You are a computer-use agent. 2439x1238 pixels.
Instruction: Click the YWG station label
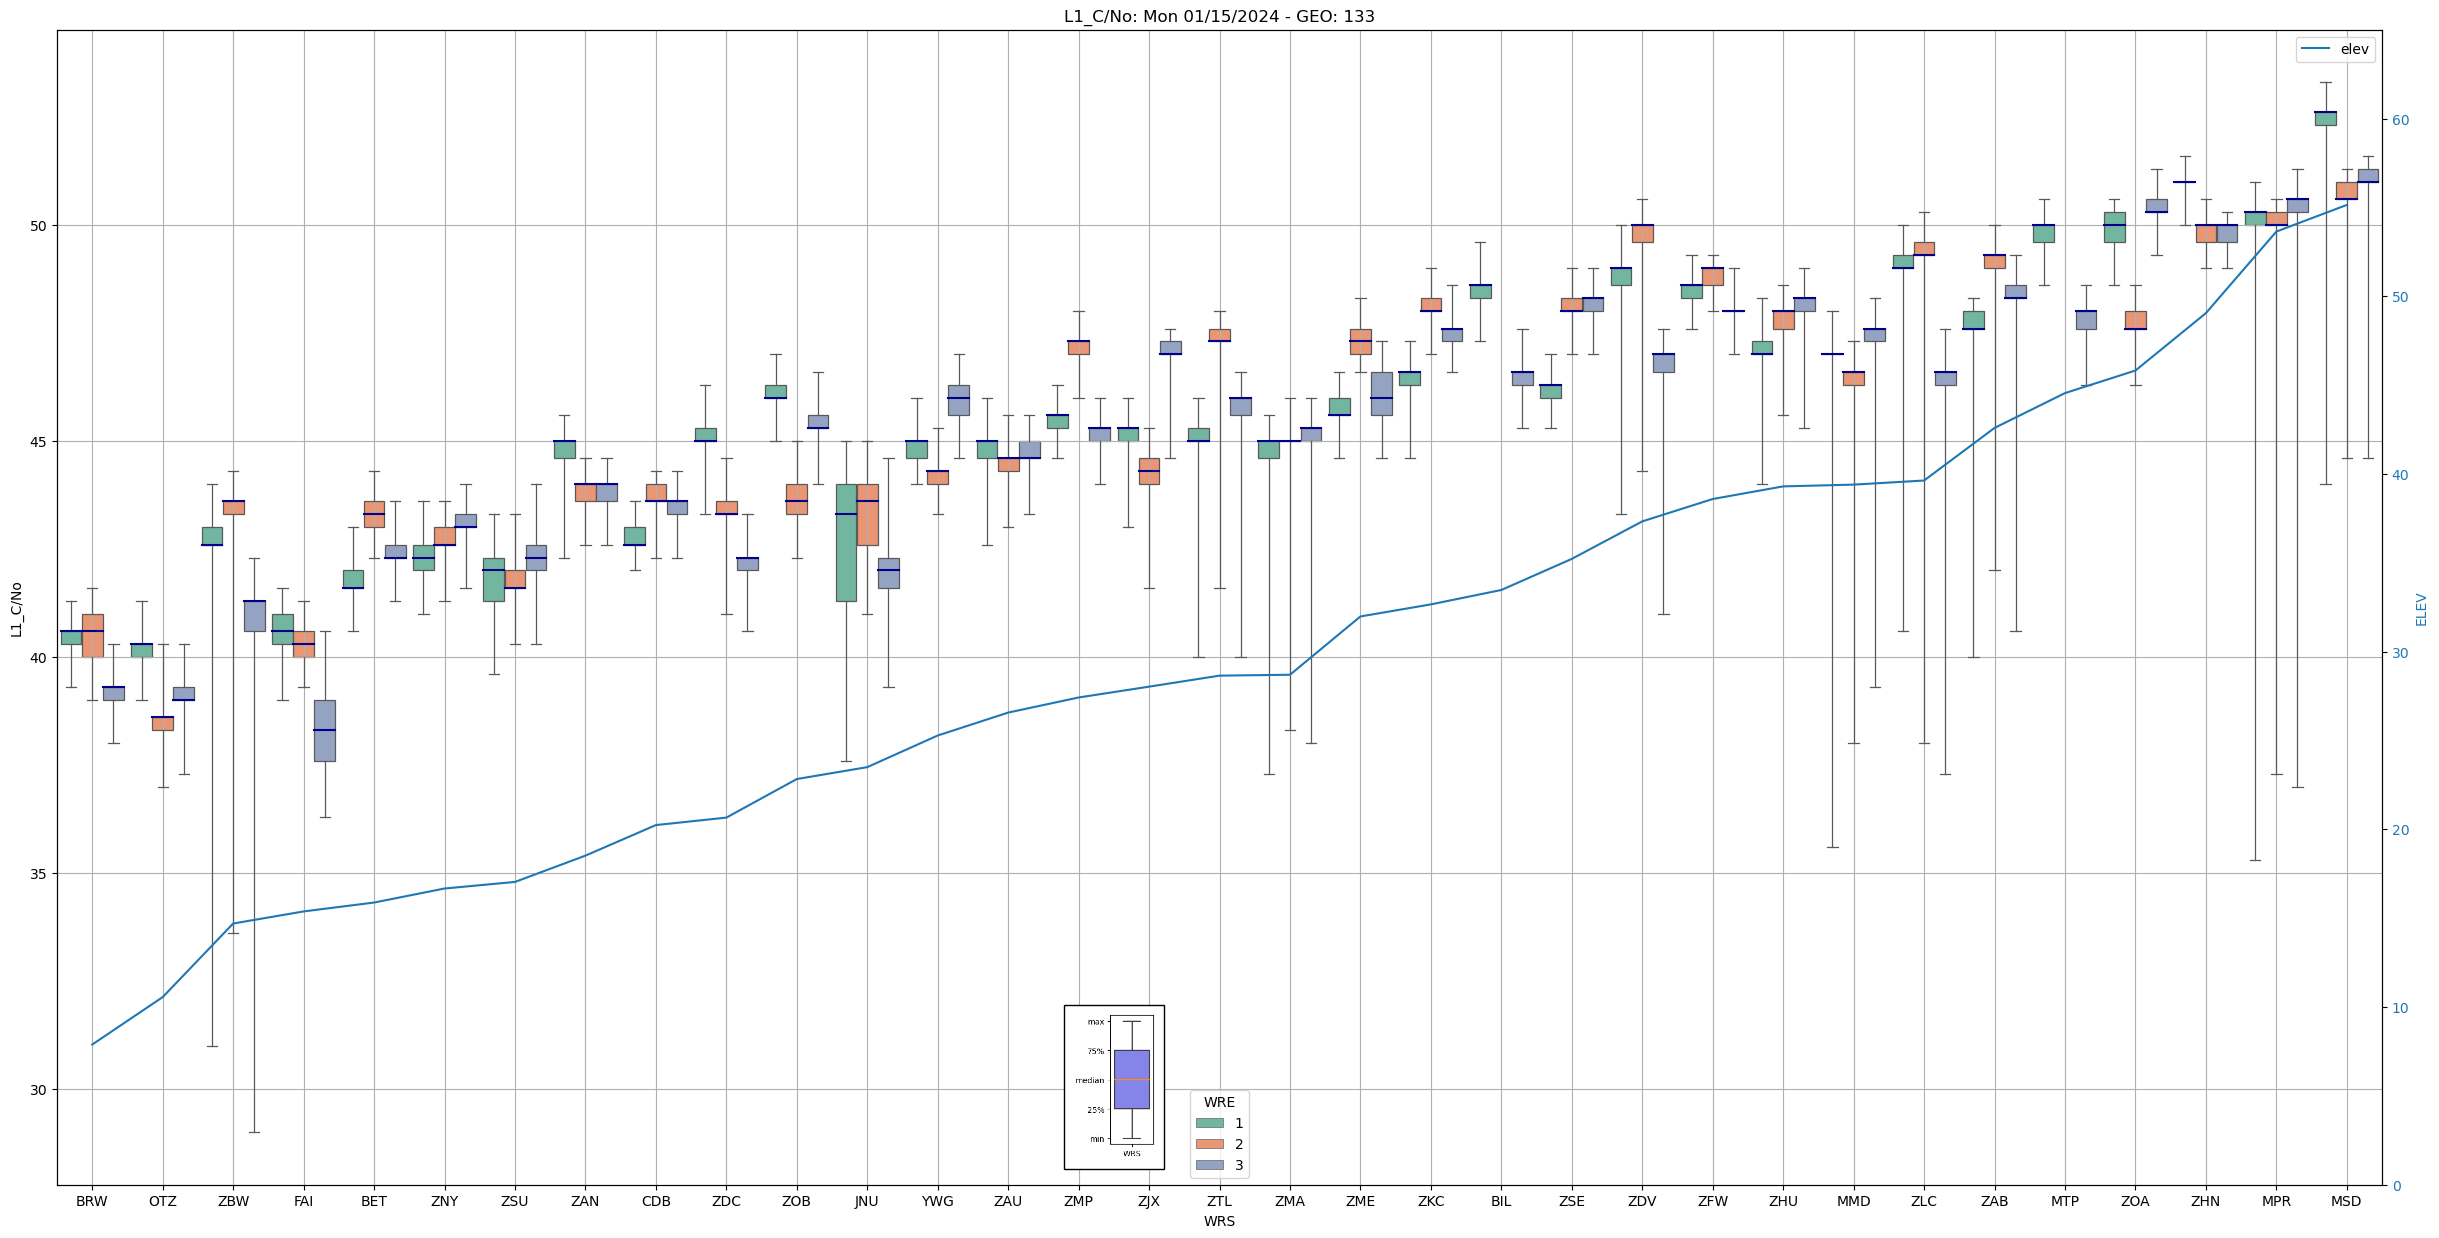point(938,1201)
